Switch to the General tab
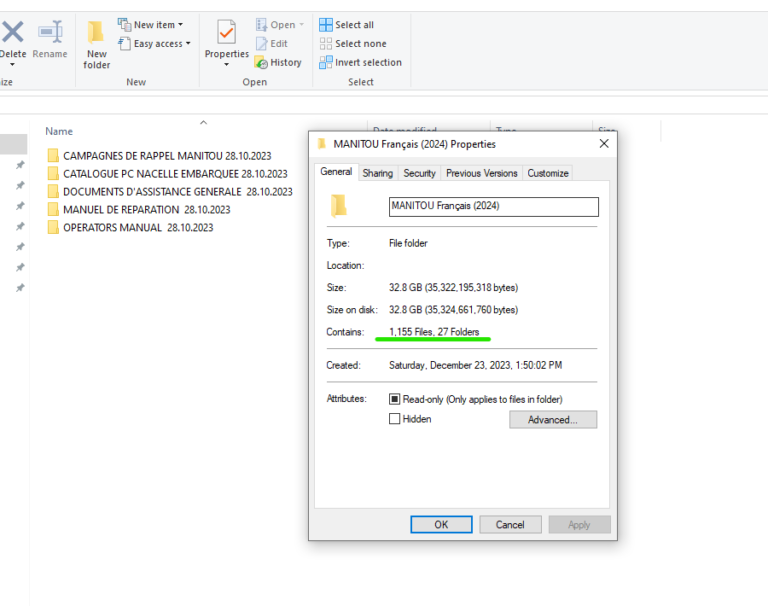 336,171
